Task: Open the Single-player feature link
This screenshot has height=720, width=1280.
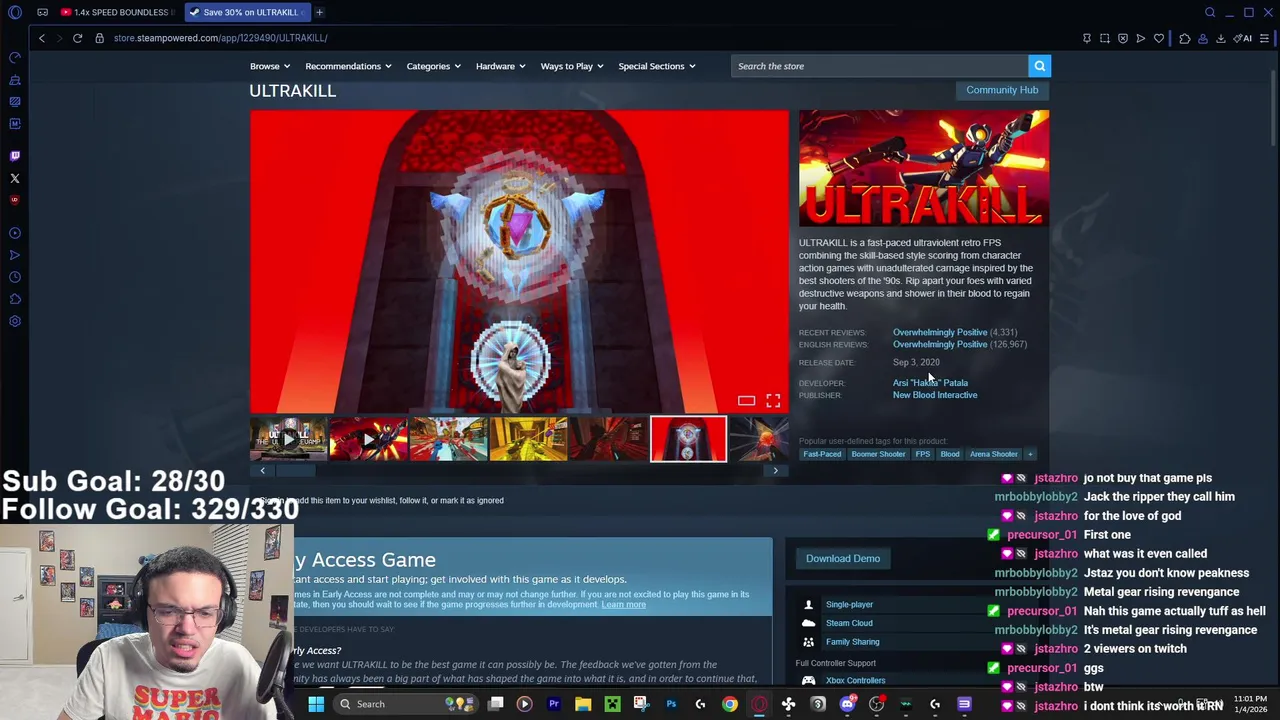Action: (849, 605)
